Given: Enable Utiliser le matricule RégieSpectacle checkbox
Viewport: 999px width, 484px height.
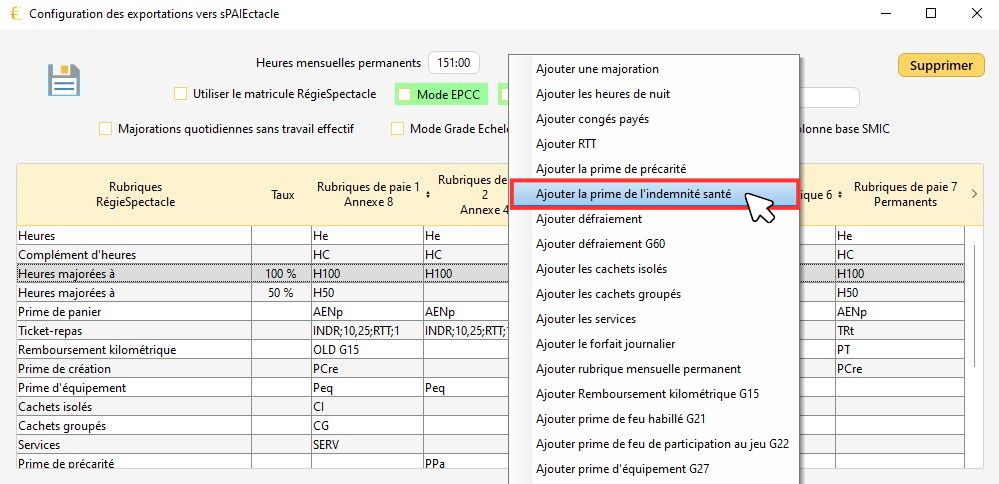Looking at the screenshot, I should 181,94.
